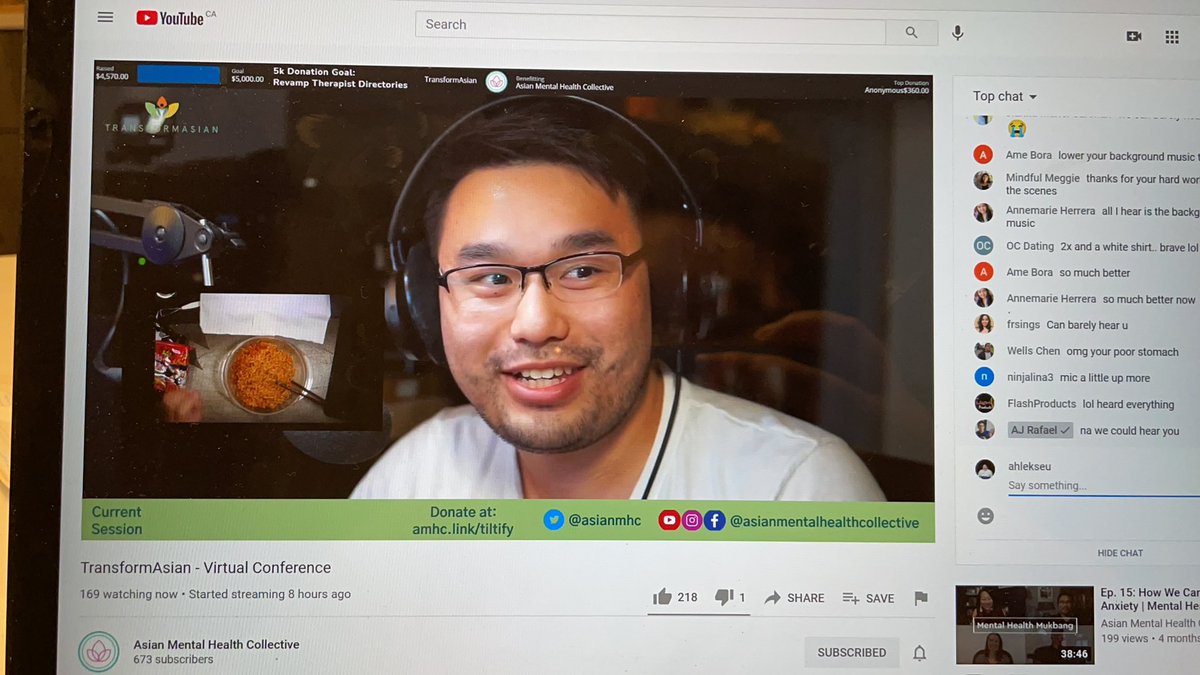This screenshot has width=1200, height=675.
Task: Open the create video camera icon
Action: click(1134, 36)
